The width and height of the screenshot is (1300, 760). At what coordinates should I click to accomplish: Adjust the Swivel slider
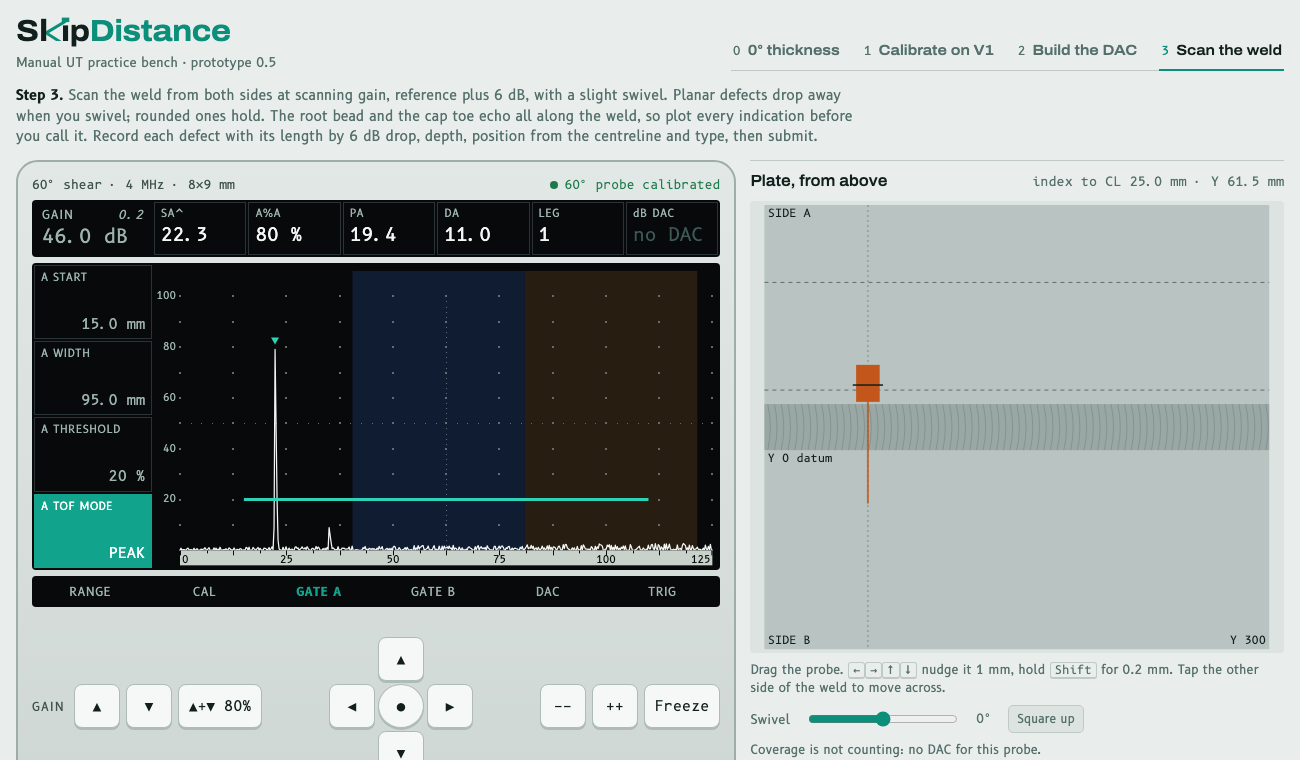pos(883,719)
